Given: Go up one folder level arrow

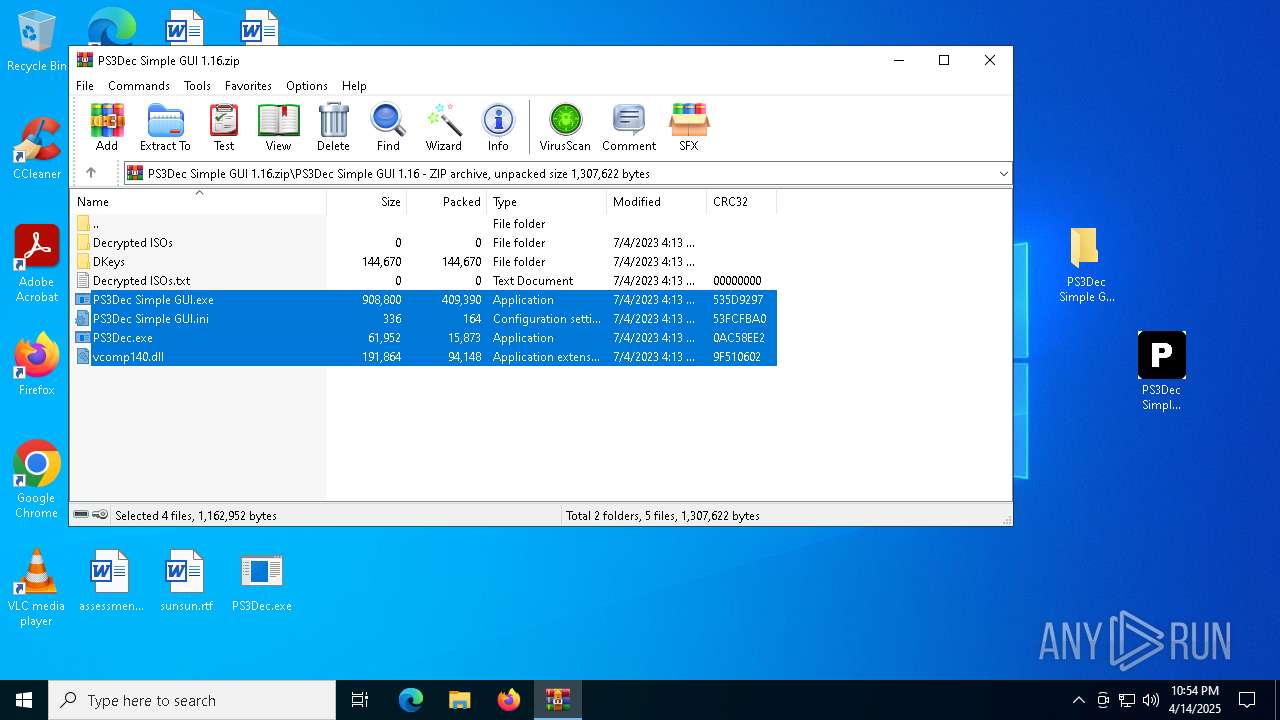Looking at the screenshot, I should click(x=91, y=173).
